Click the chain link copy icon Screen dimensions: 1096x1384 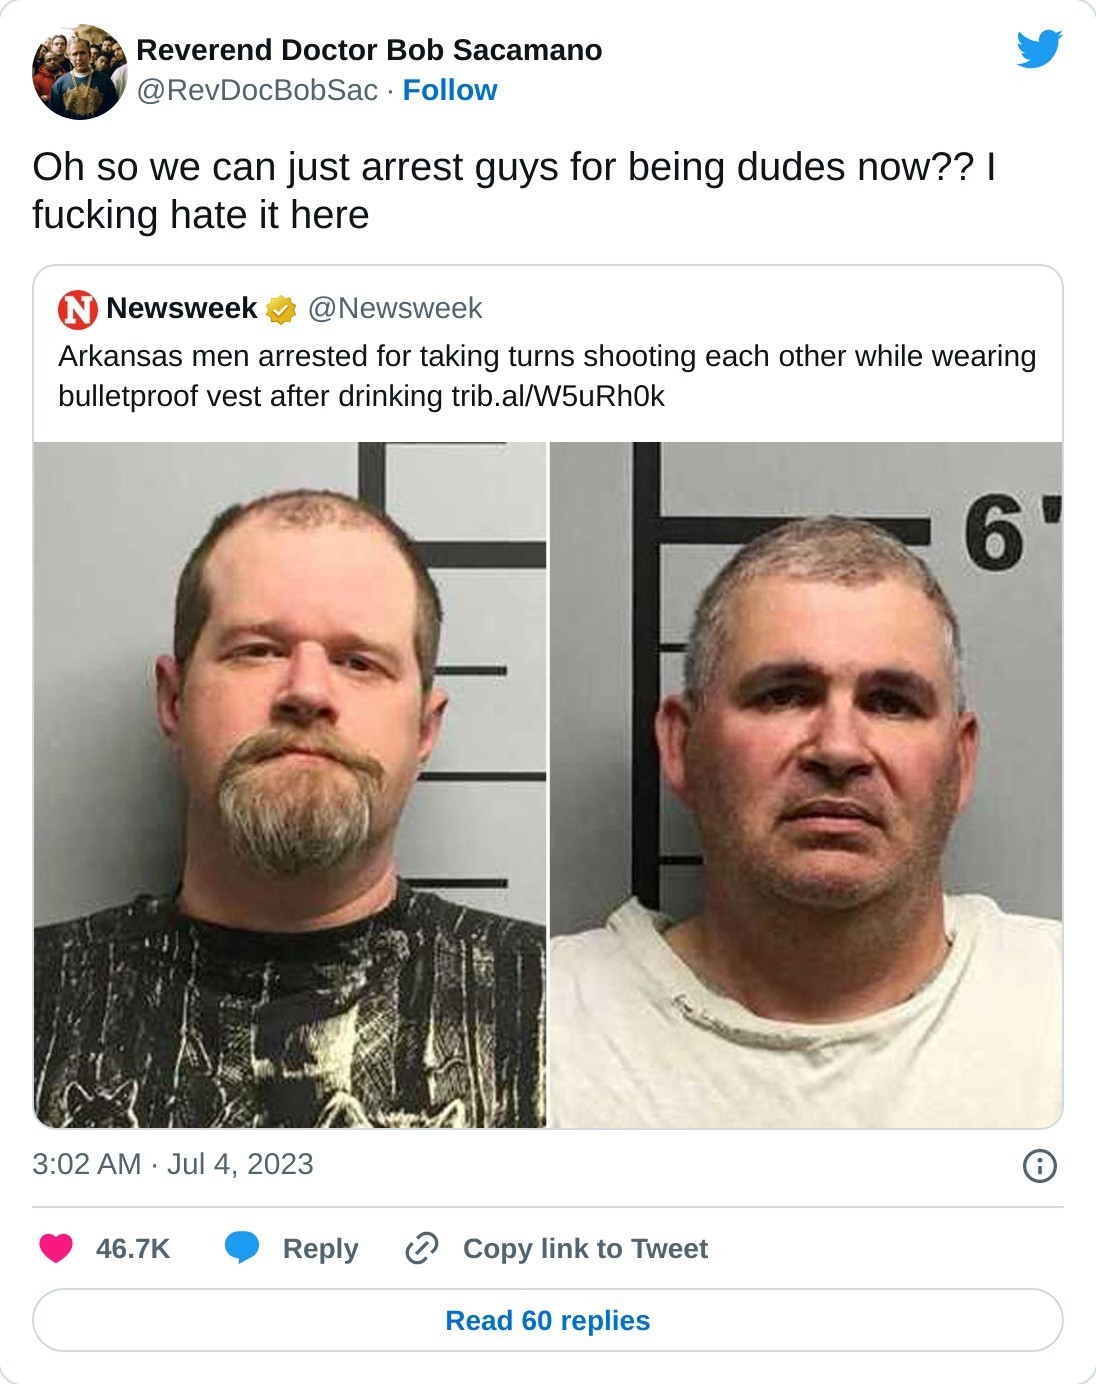(422, 1248)
